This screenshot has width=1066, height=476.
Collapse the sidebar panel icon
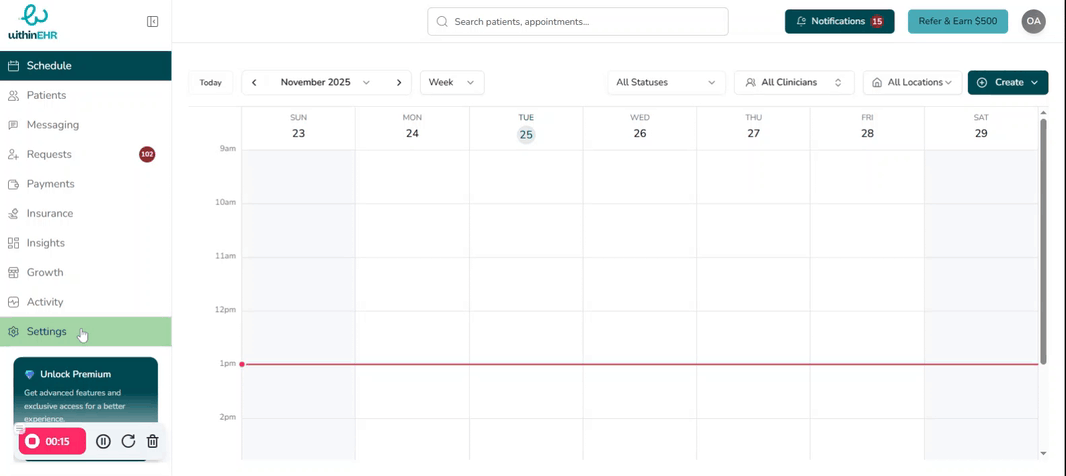152,21
